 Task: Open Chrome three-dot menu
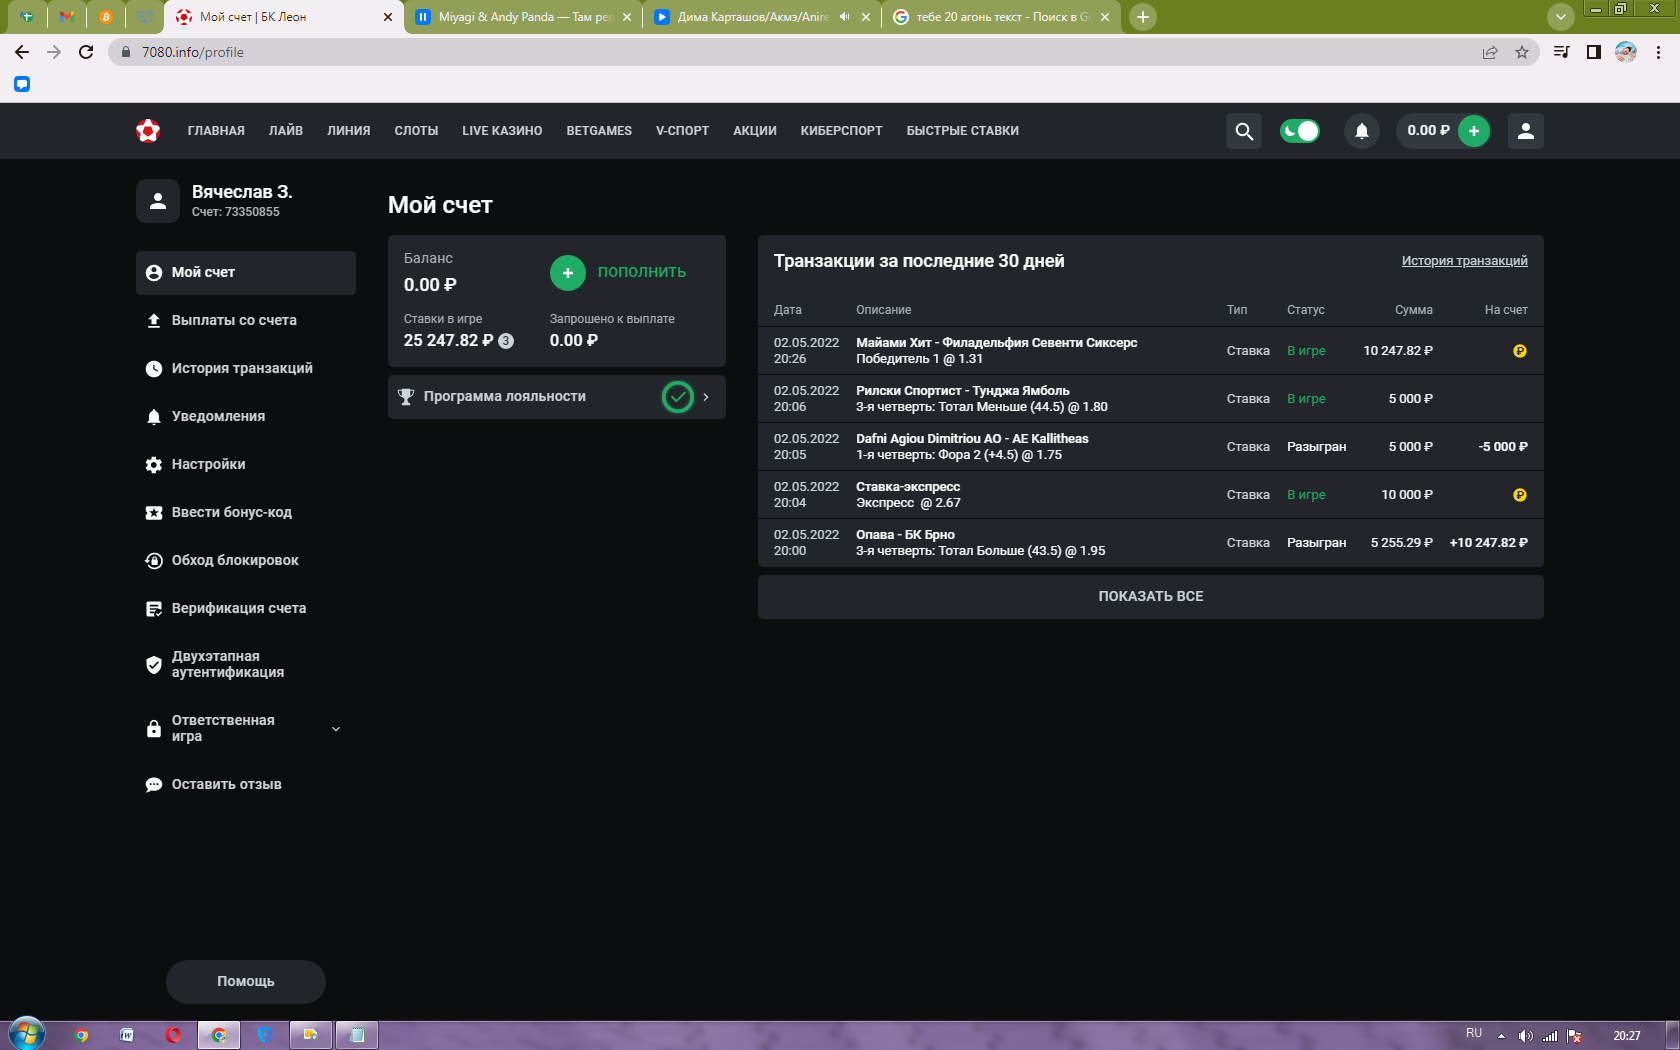(1659, 52)
